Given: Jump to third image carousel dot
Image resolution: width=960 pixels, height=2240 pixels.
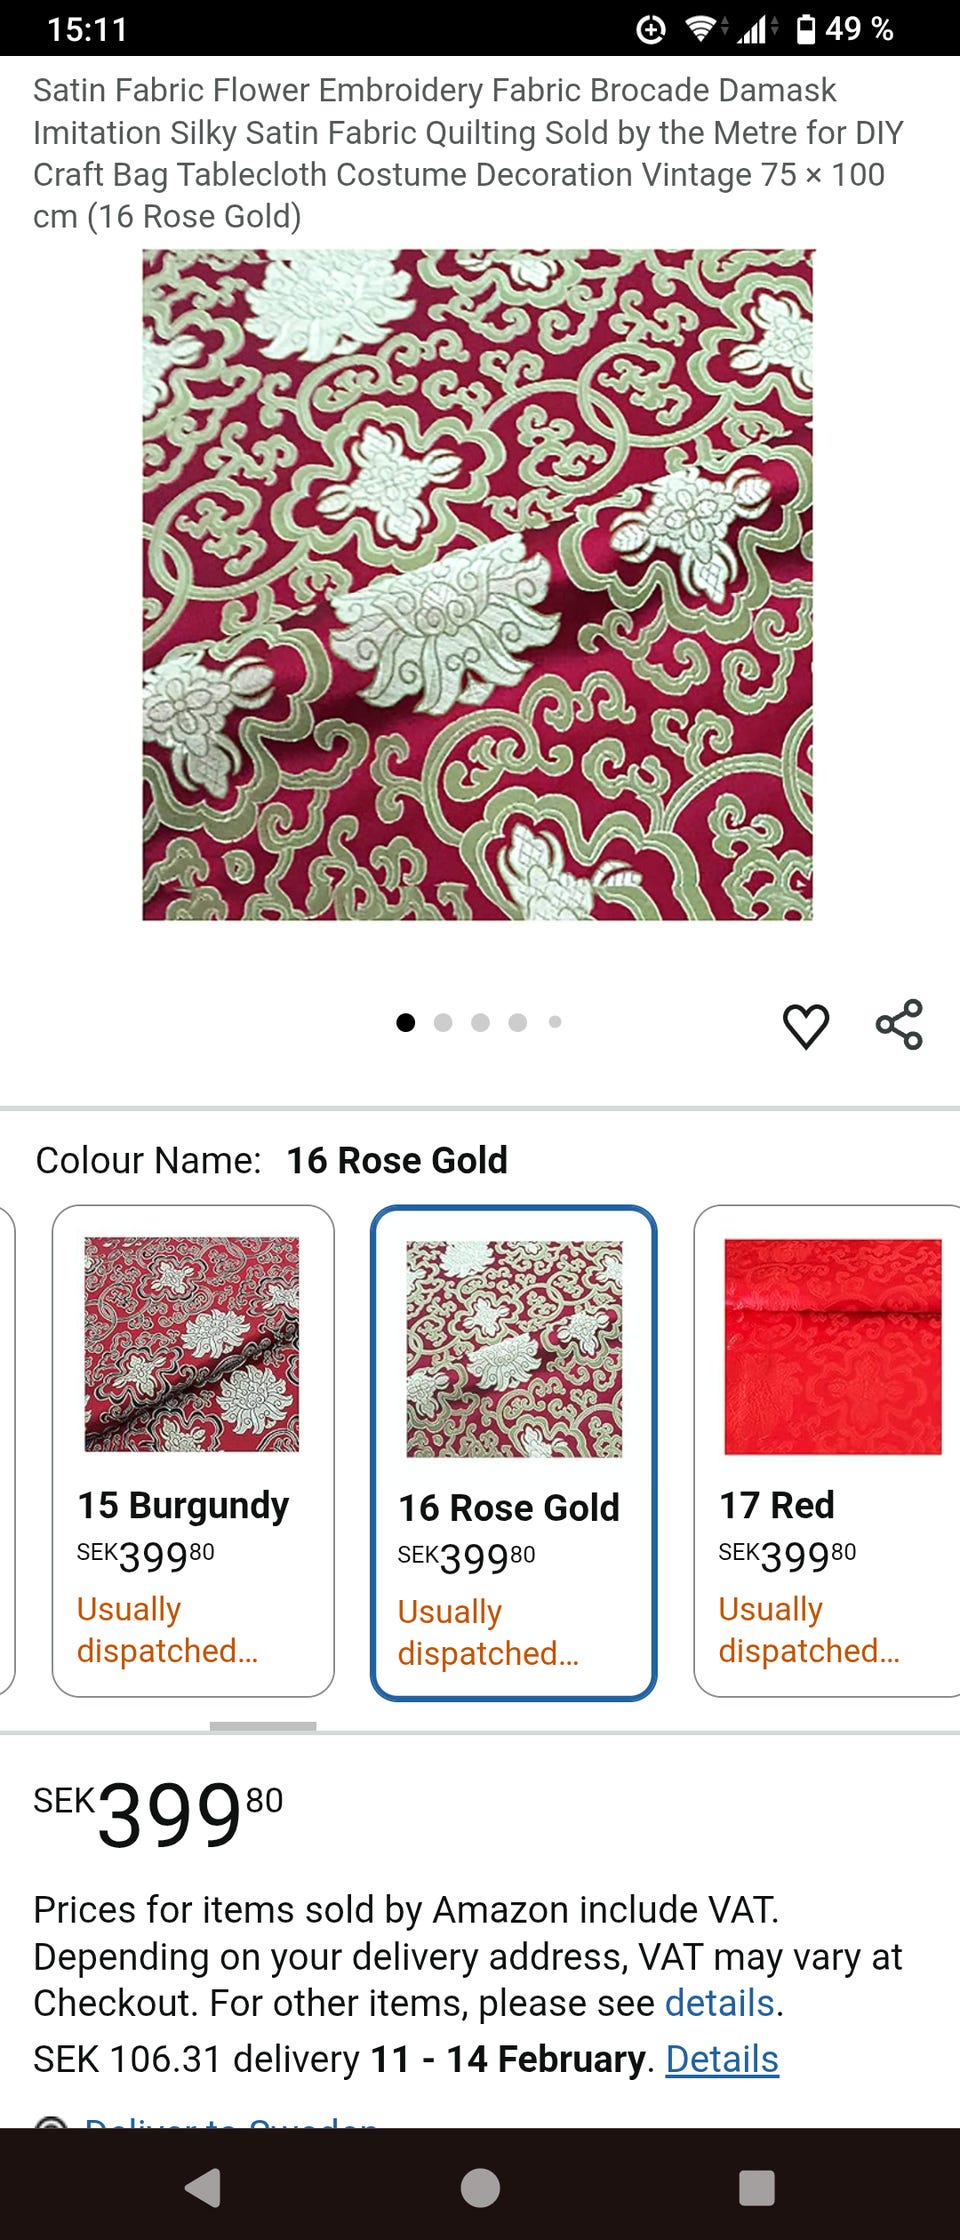Looking at the screenshot, I should (480, 1022).
